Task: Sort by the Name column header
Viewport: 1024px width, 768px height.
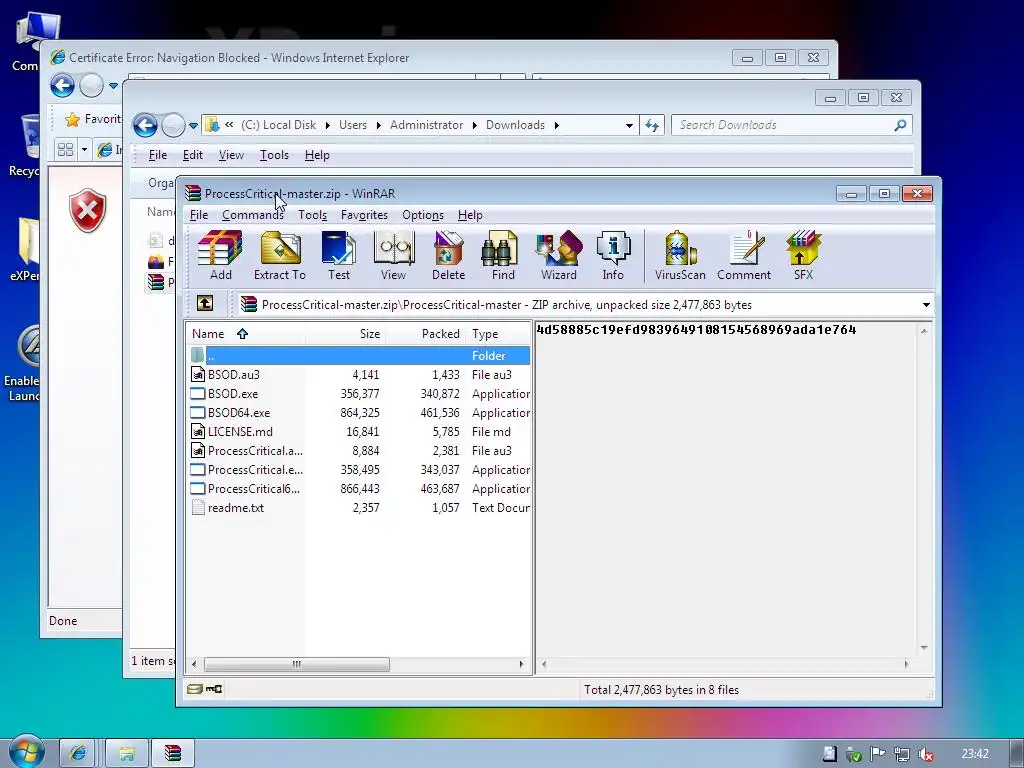Action: [246, 334]
